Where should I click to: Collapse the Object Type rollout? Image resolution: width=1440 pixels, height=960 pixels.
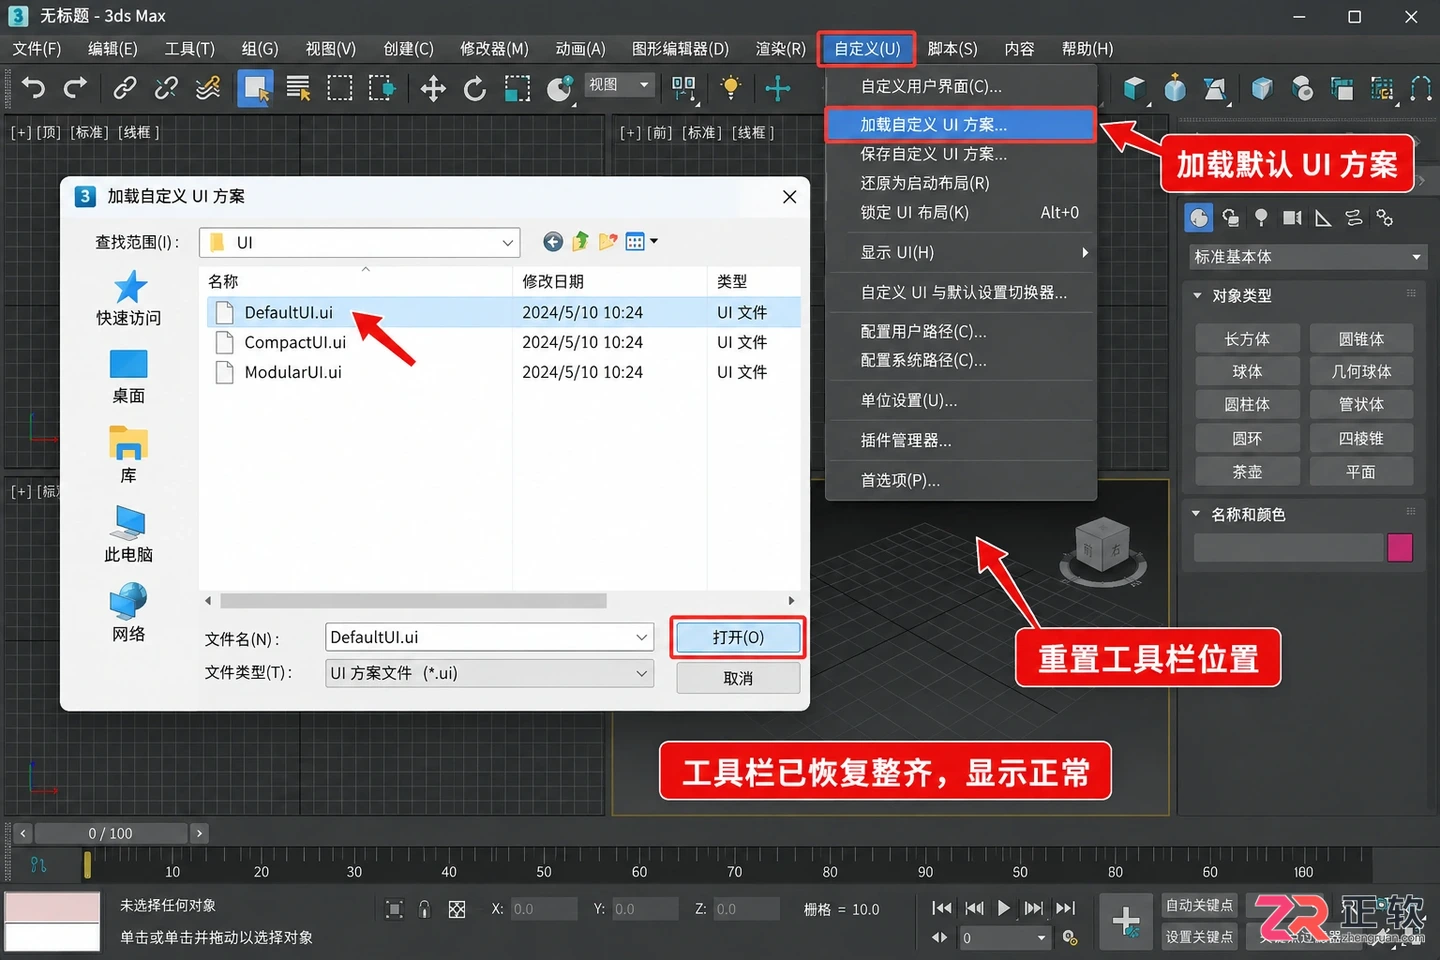[x=1197, y=296]
